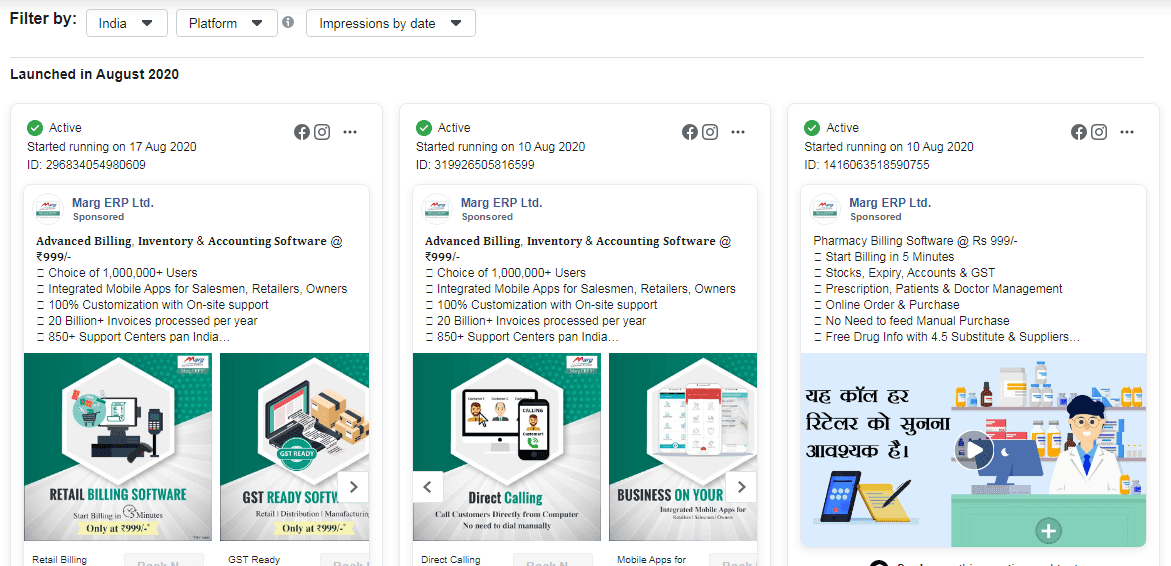This screenshot has height=566, width=1171.
Task: Click Instagram icon on ad ID 296834054980609
Action: click(322, 132)
